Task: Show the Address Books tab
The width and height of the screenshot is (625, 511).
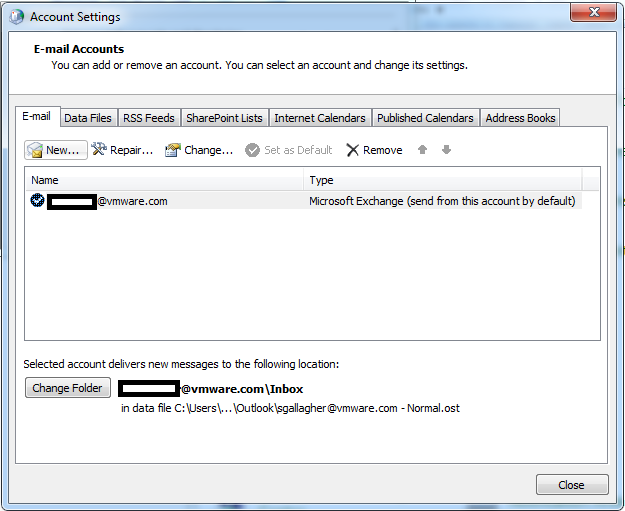Action: click(520, 118)
